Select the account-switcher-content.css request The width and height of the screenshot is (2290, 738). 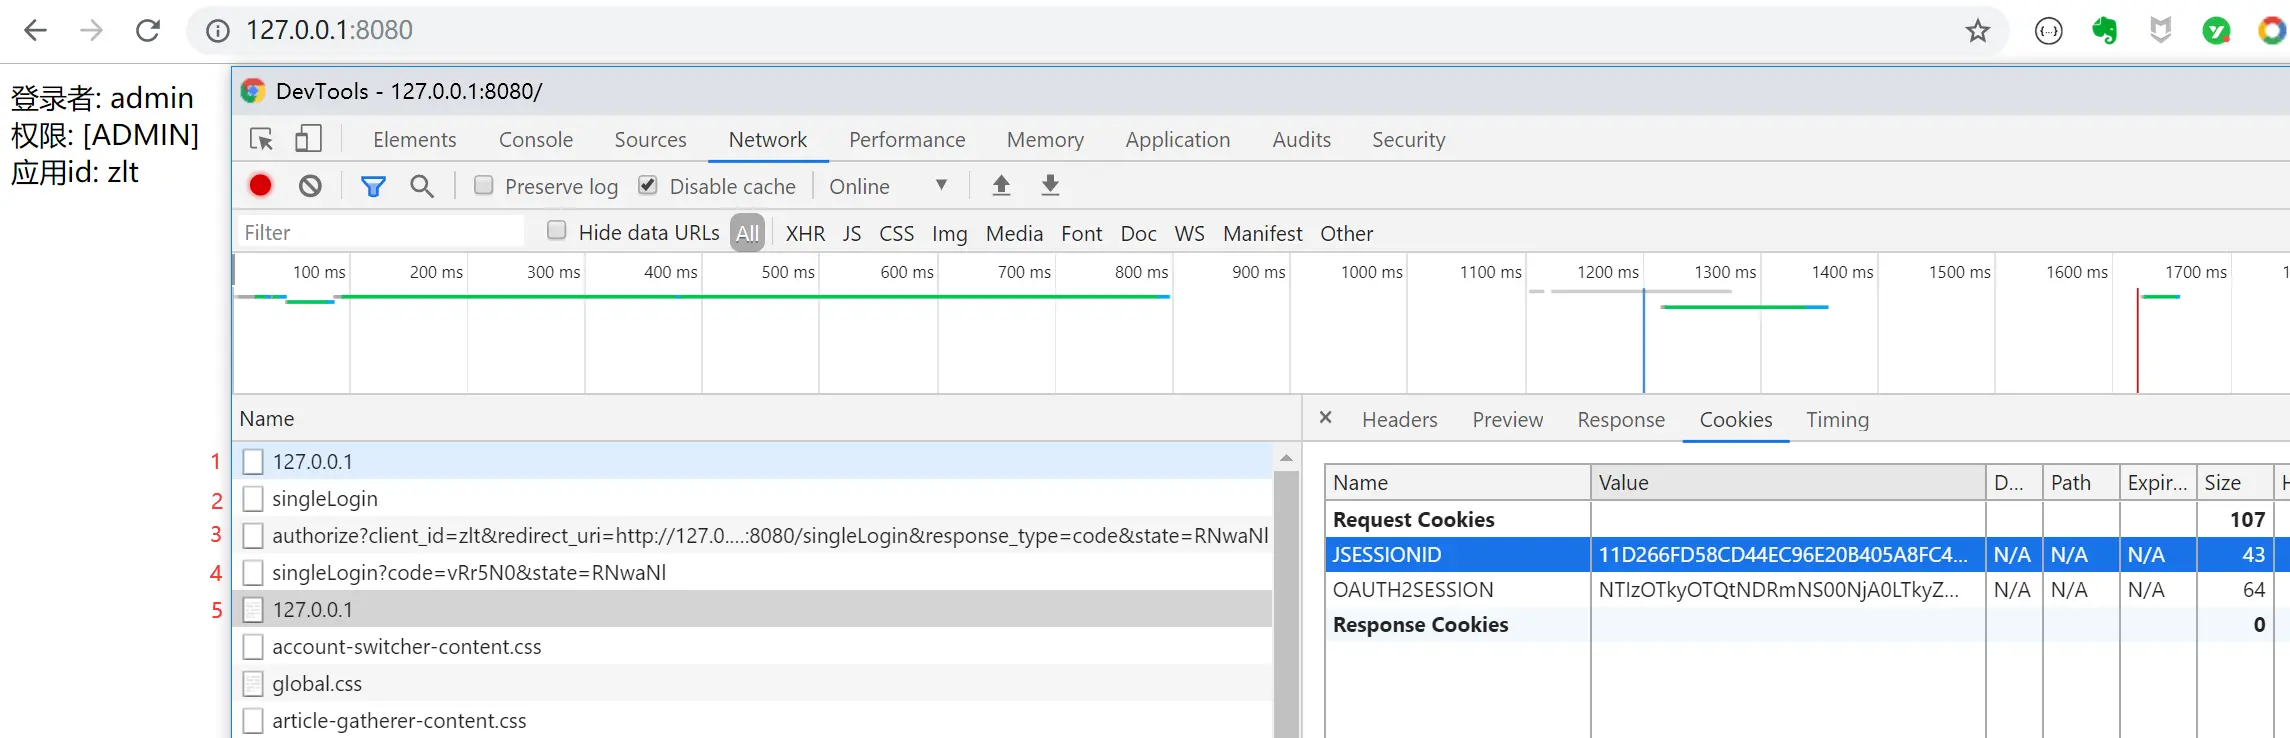pyautogui.click(x=753, y=646)
